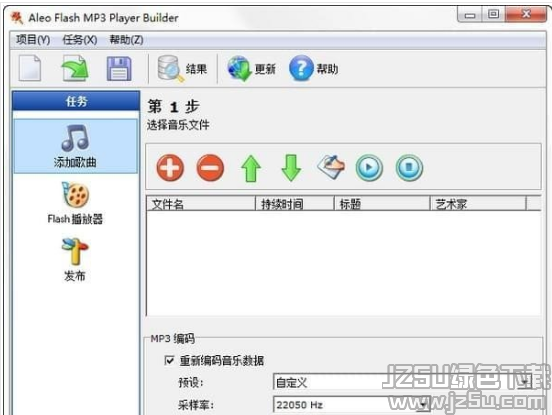Open 结果 results toolbar button
This screenshot has height=415, width=552.
point(182,68)
